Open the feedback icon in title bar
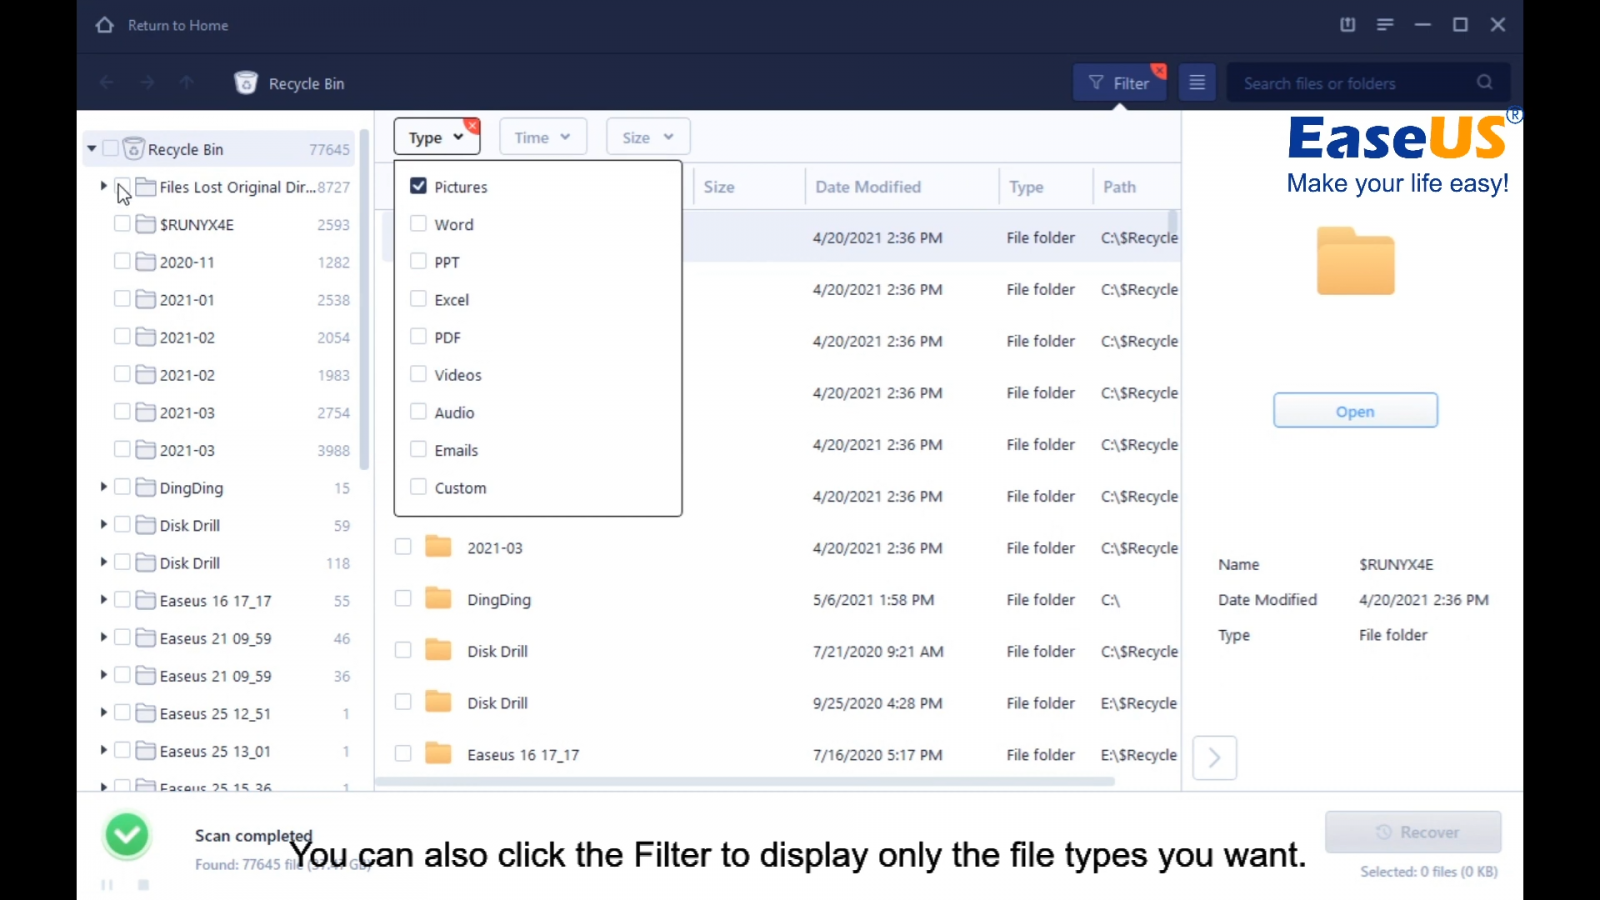This screenshot has height=900, width=1600. 1348,25
